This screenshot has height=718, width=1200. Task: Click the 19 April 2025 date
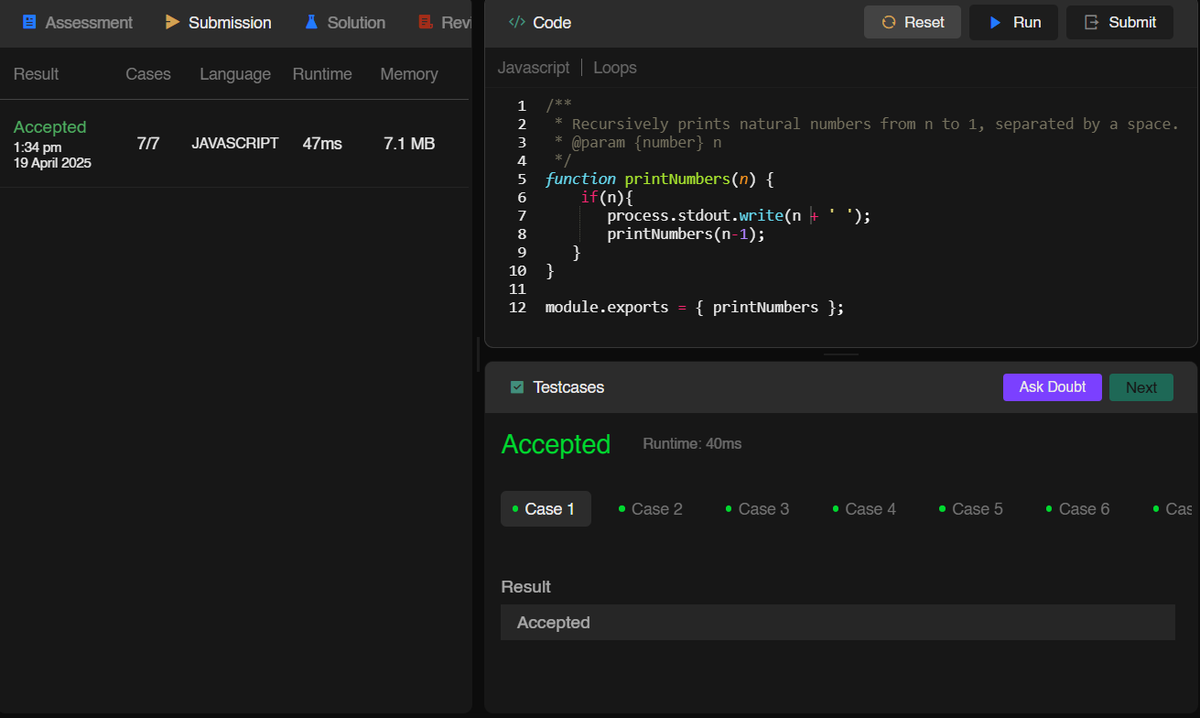click(52, 163)
